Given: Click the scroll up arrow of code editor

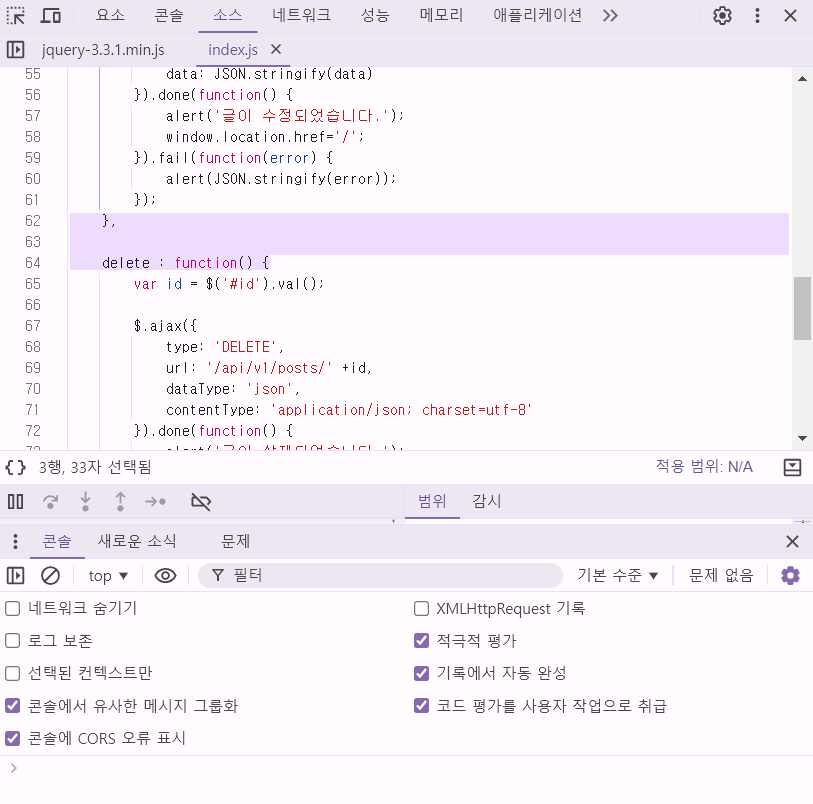Looking at the screenshot, I should tap(802, 79).
